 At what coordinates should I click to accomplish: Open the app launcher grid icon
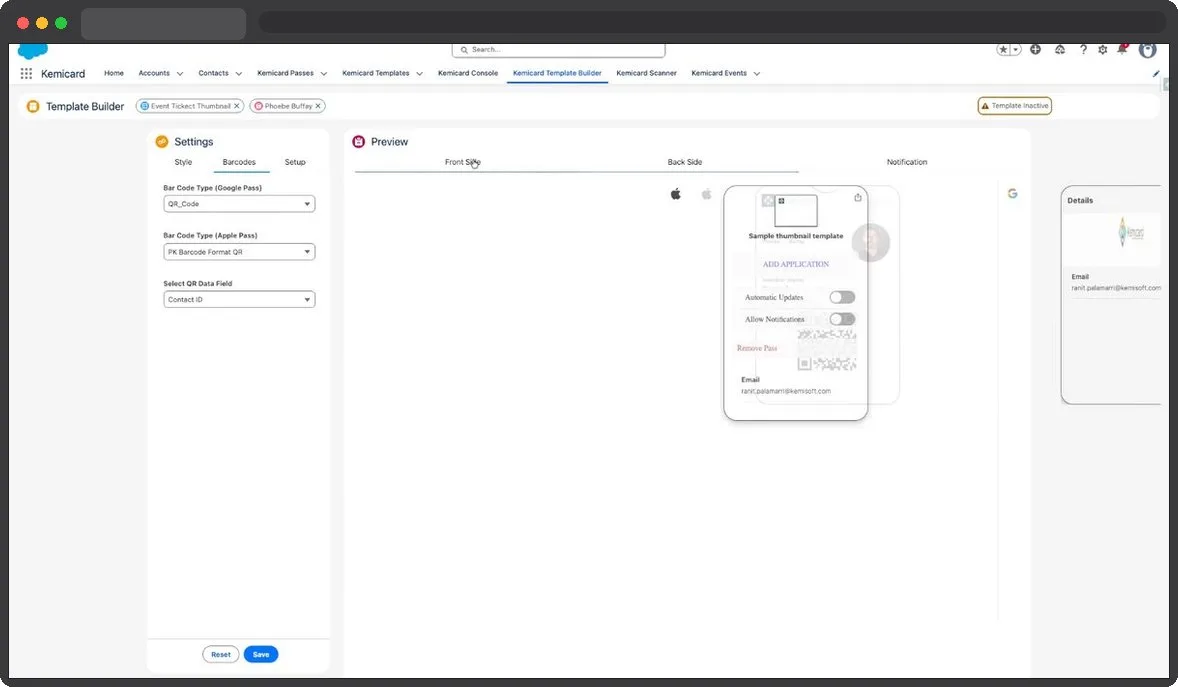coord(26,74)
